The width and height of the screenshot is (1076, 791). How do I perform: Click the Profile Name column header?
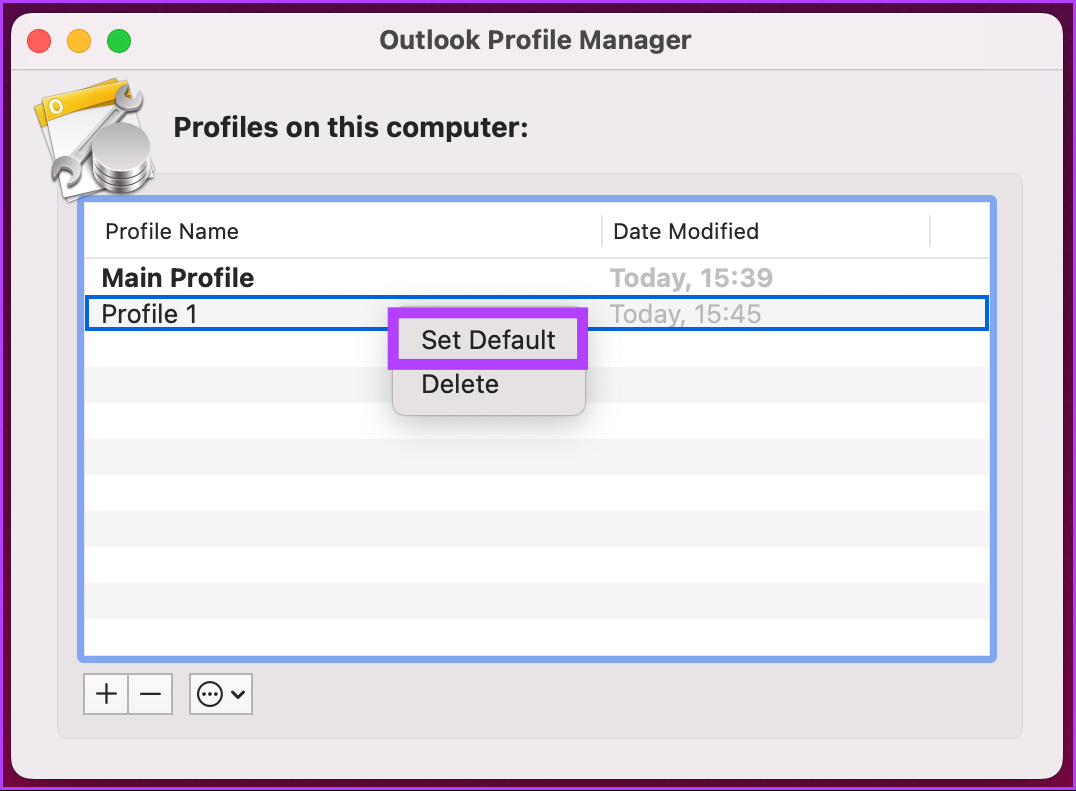(172, 231)
